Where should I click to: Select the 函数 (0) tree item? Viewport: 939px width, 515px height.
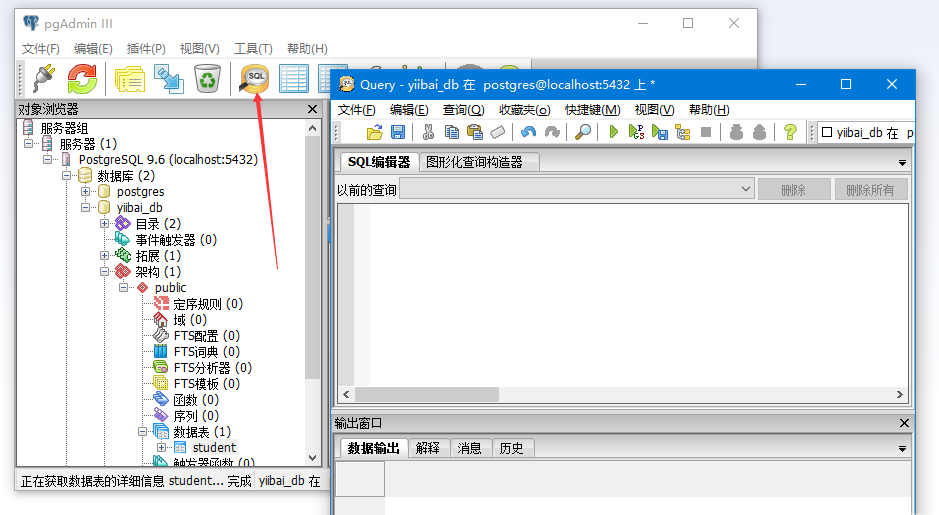click(x=196, y=399)
